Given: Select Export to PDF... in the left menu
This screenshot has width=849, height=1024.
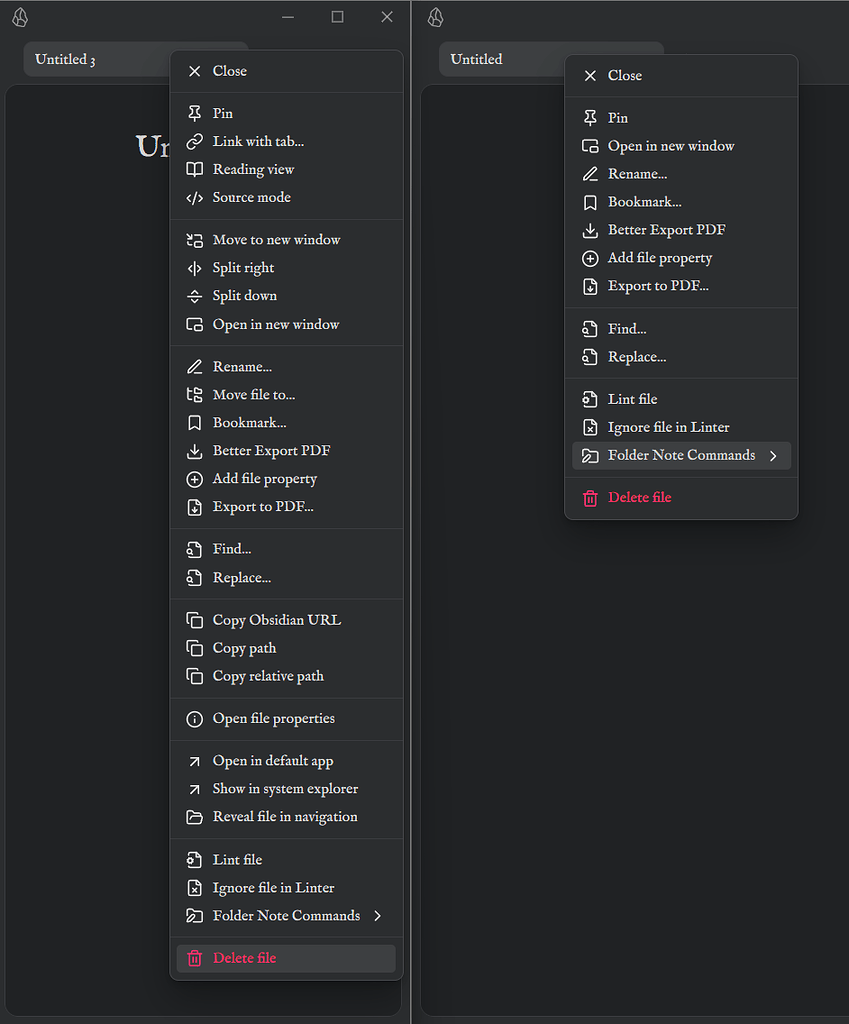Looking at the screenshot, I should [x=286, y=507].
